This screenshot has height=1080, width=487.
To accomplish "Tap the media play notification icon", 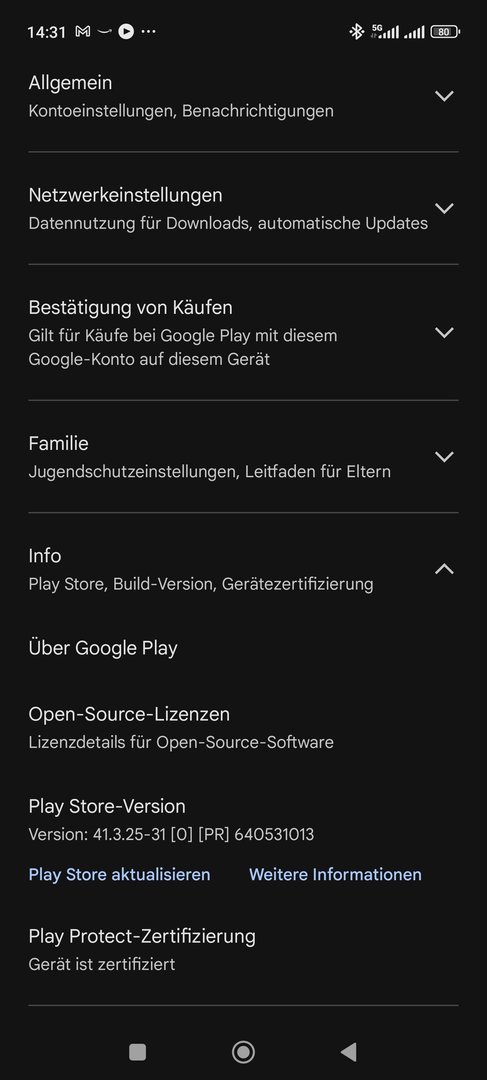I will tap(126, 31).
